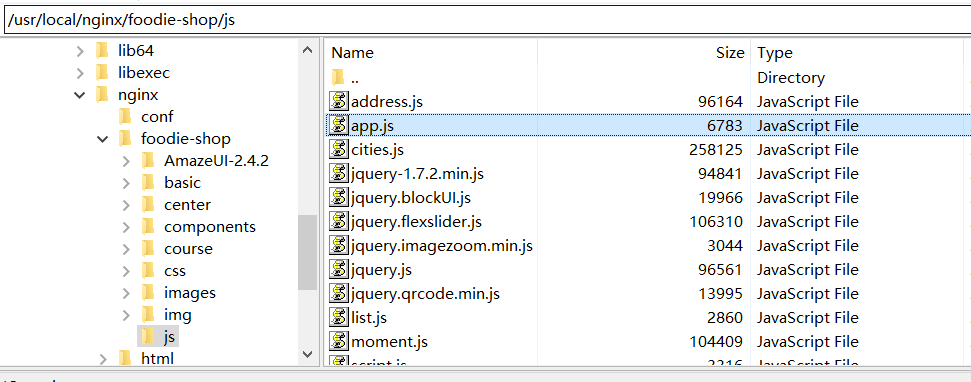The height and width of the screenshot is (382, 971).
Task: Select the html folder label in tree
Action: pyautogui.click(x=157, y=358)
